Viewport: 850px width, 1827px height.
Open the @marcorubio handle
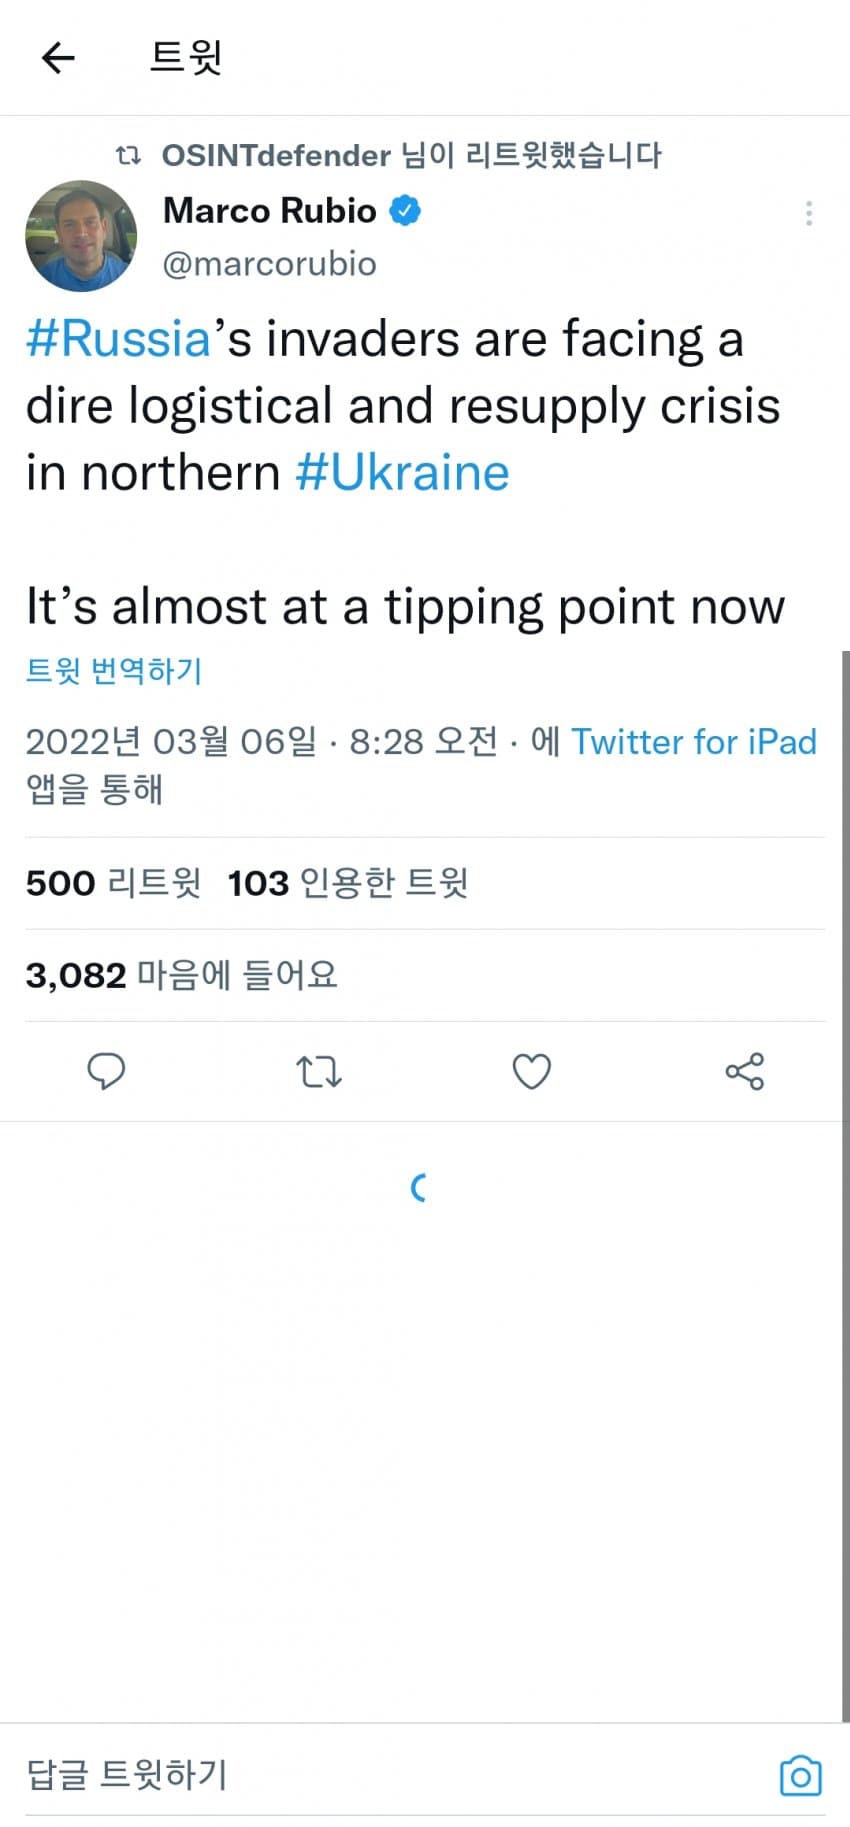pyautogui.click(x=269, y=264)
